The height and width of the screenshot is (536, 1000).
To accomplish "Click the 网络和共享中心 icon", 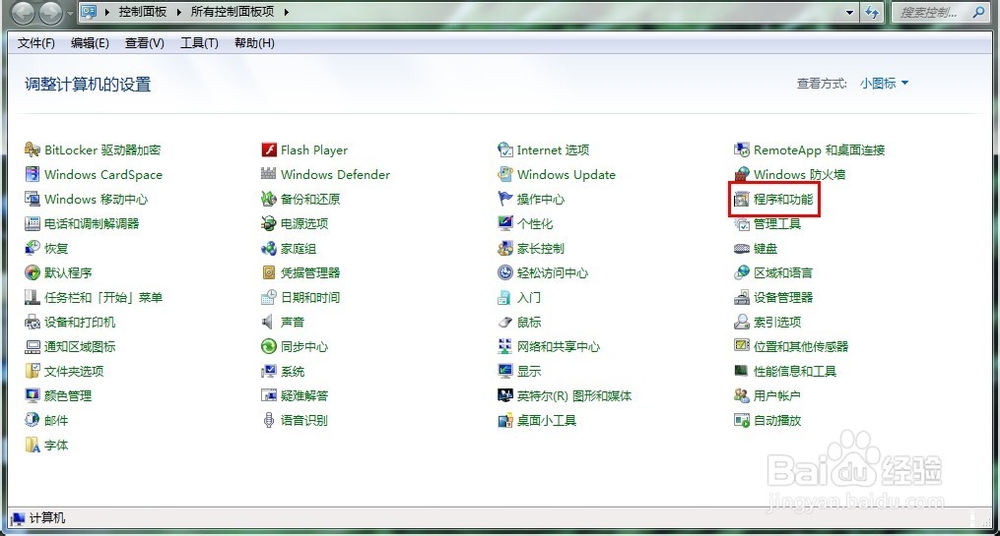I will tap(506, 346).
